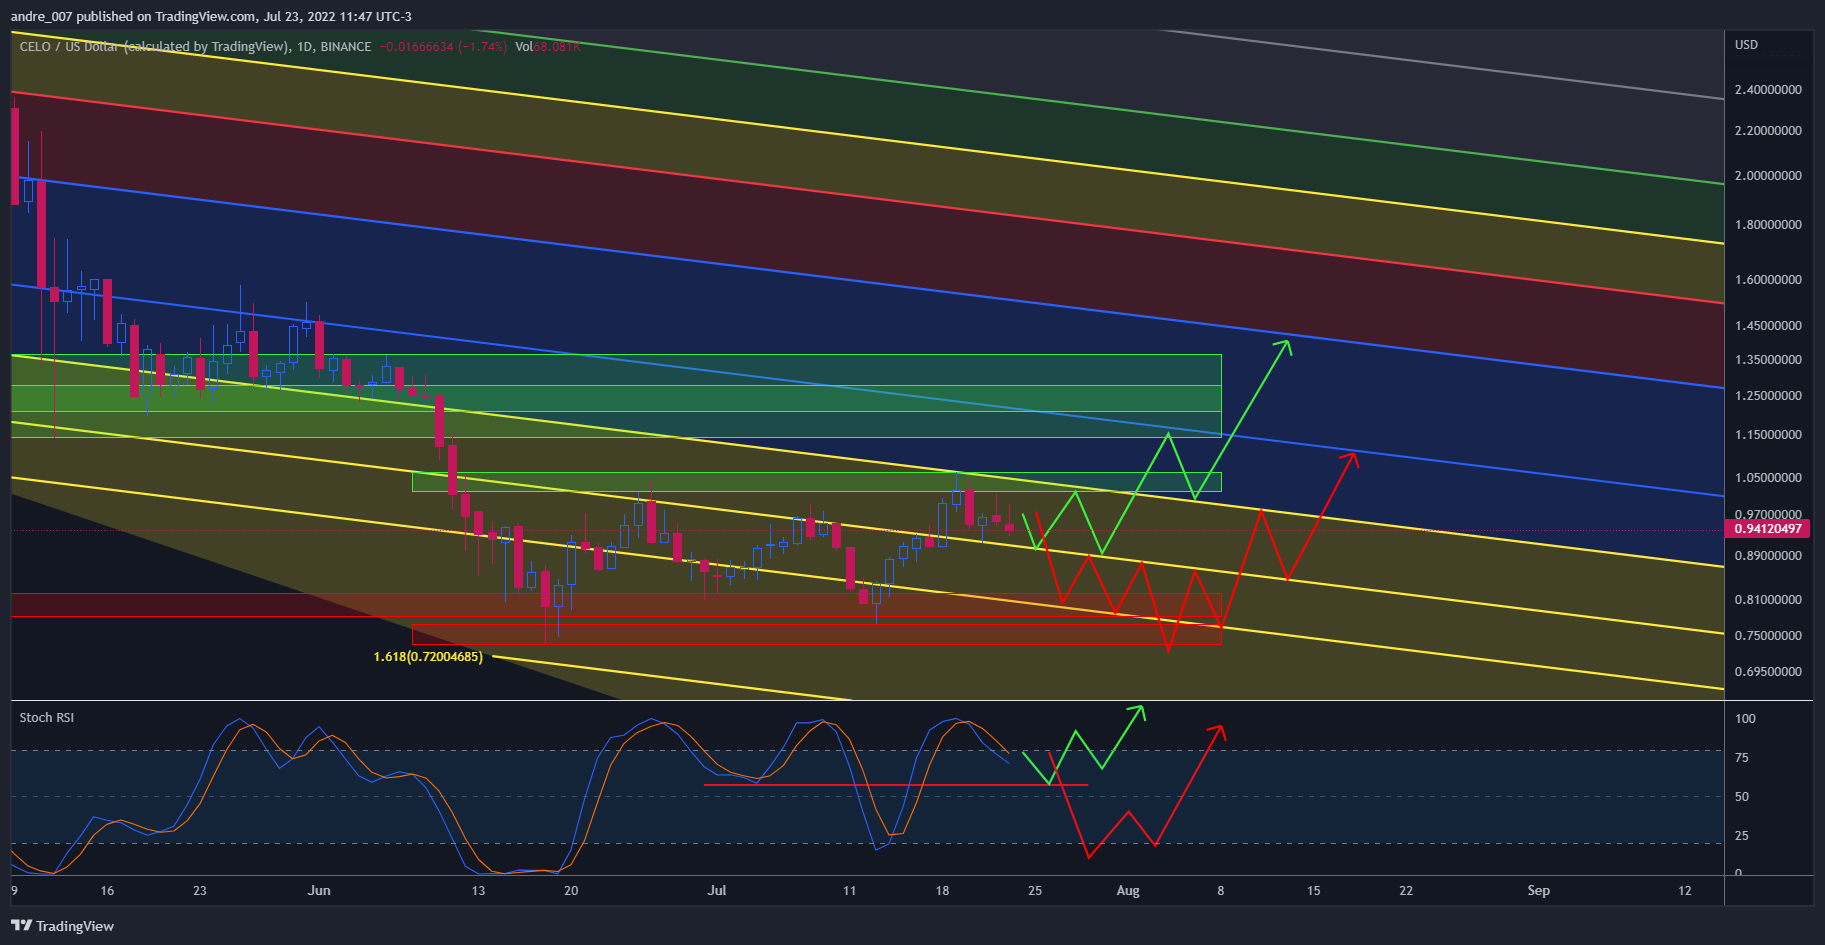Click the red -1.74% change value
Screen dimensions: 1825x945
pos(482,47)
